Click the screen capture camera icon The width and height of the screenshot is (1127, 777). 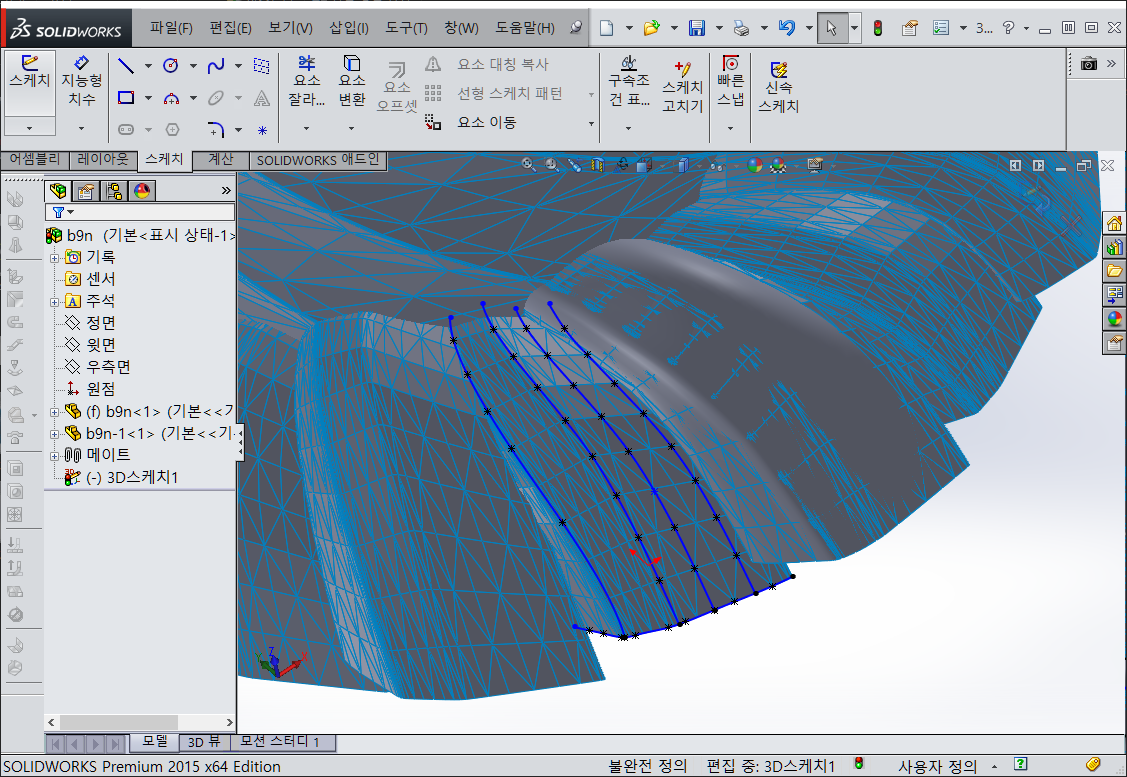click(1089, 64)
